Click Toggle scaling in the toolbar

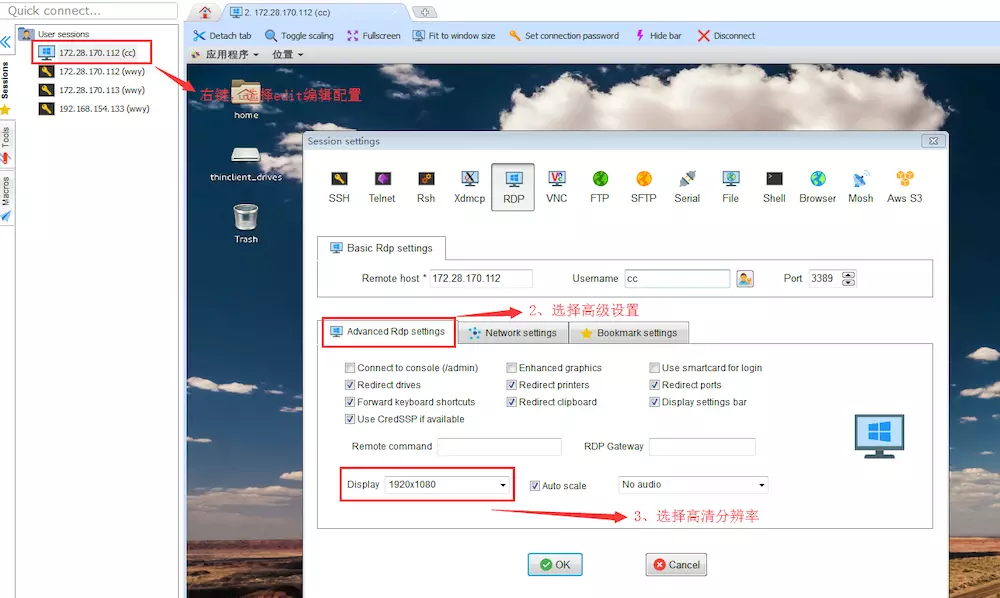(299, 36)
